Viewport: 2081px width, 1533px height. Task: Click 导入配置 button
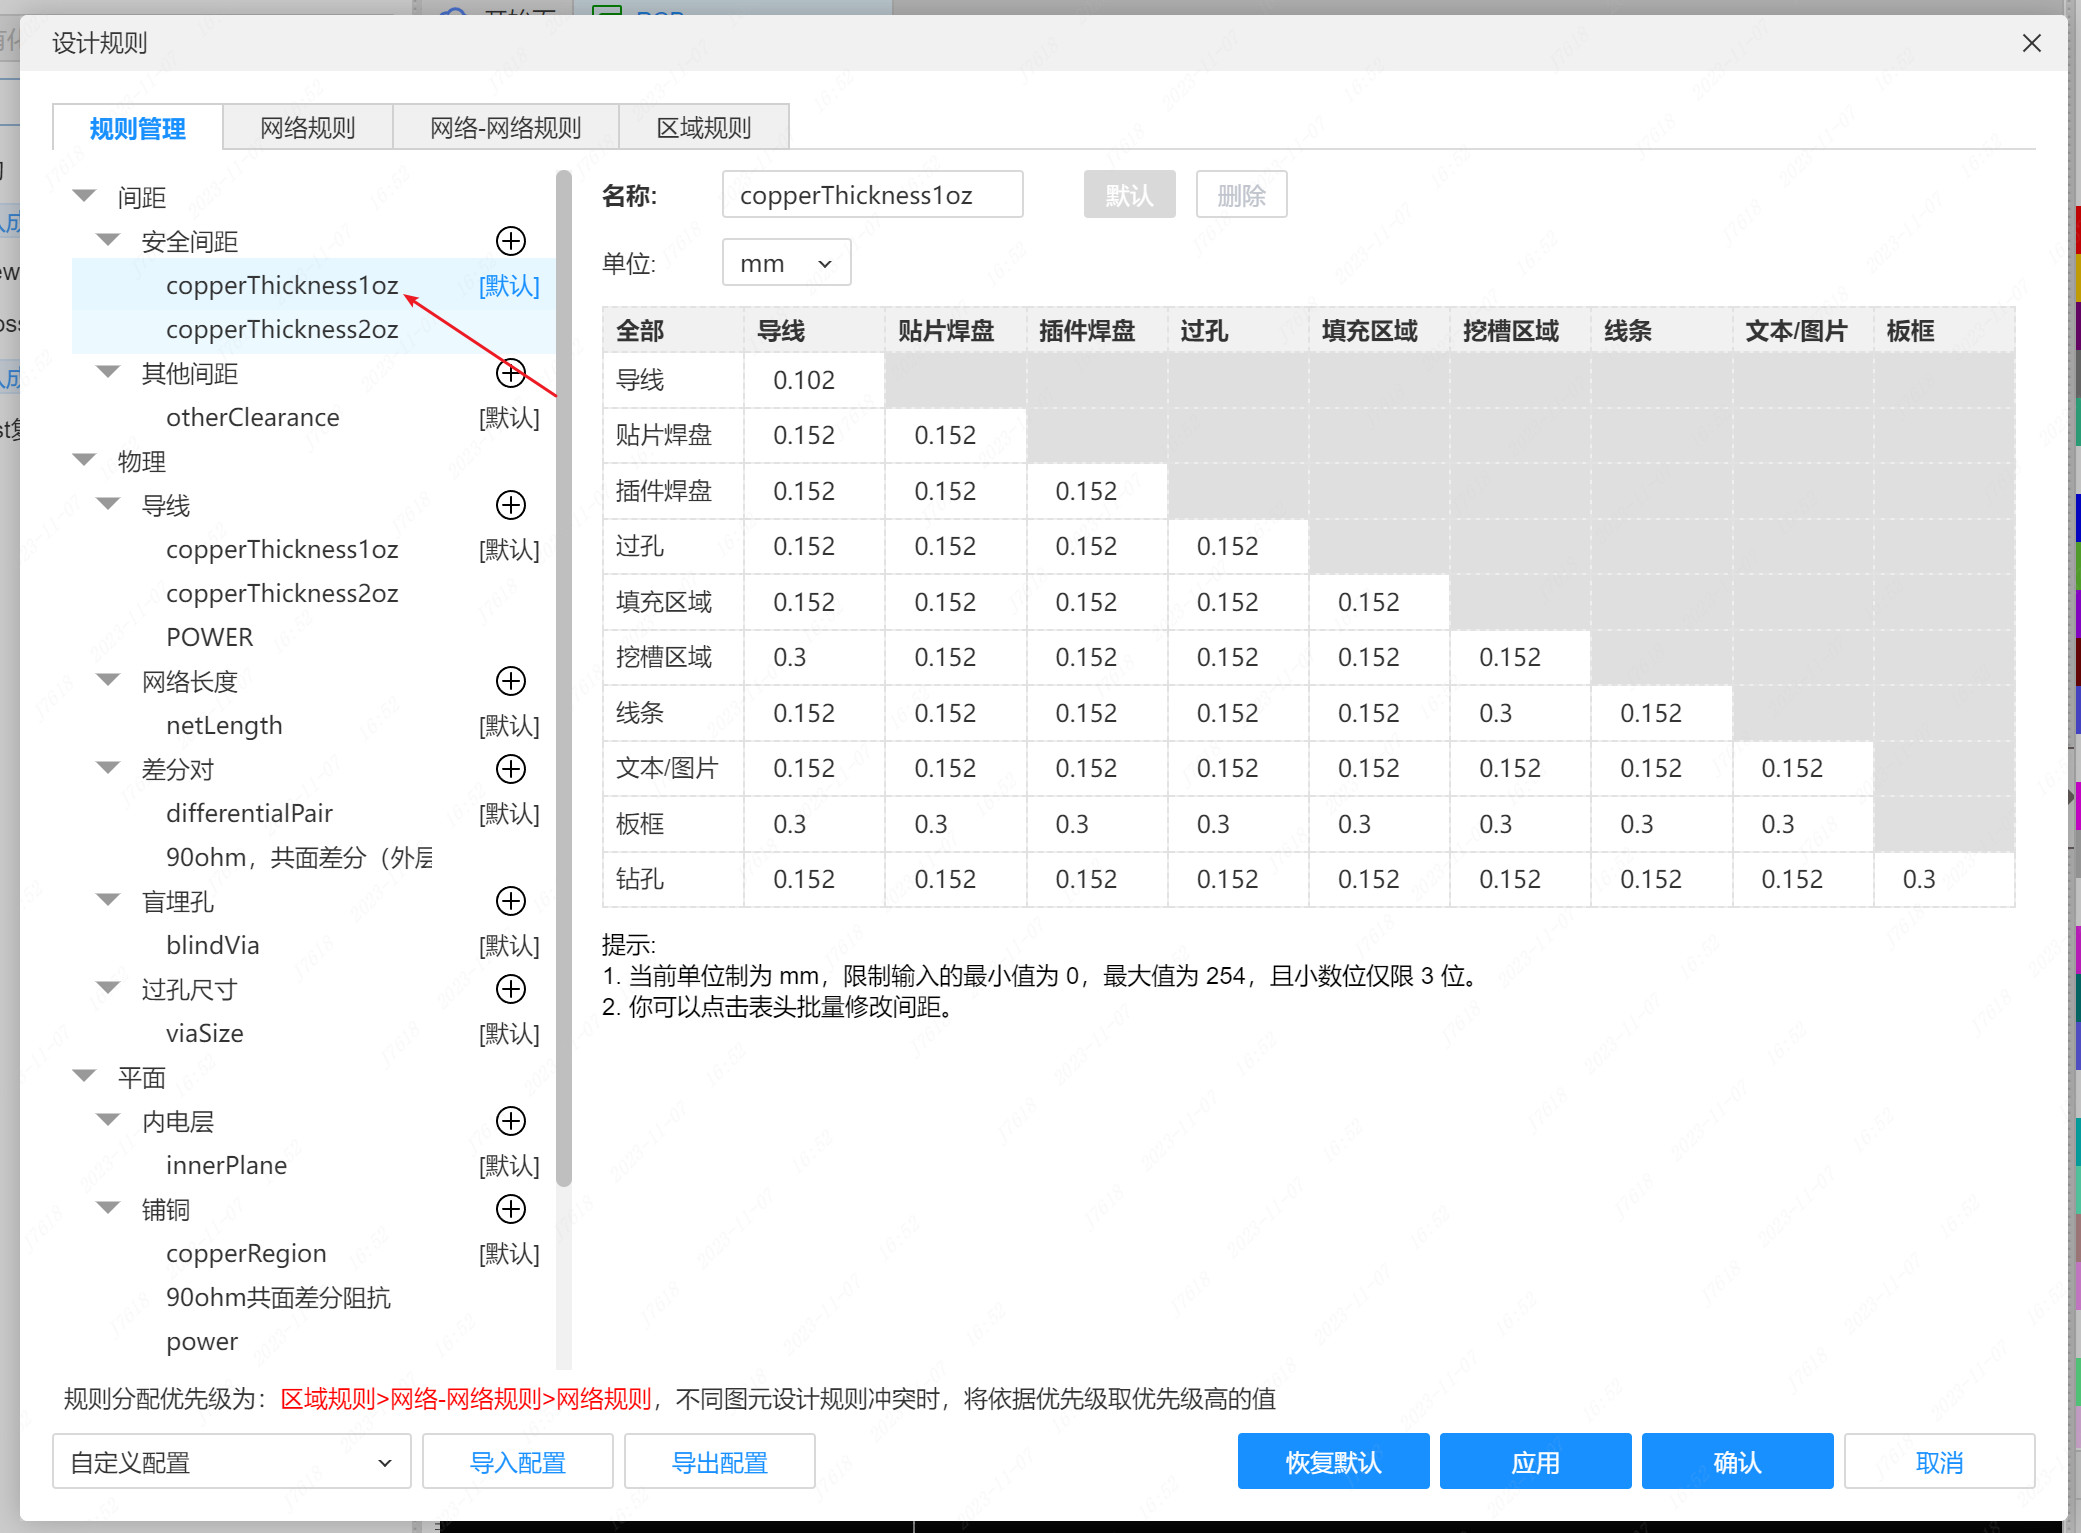(x=518, y=1462)
